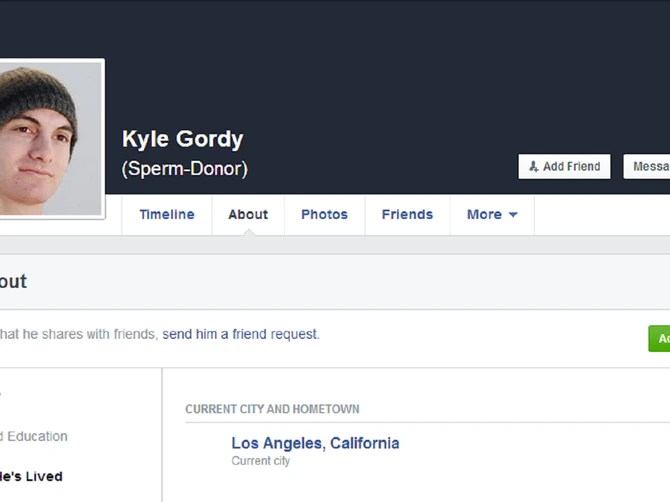Open the Los Angeles, California link
The image size is (670, 502).
(315, 443)
